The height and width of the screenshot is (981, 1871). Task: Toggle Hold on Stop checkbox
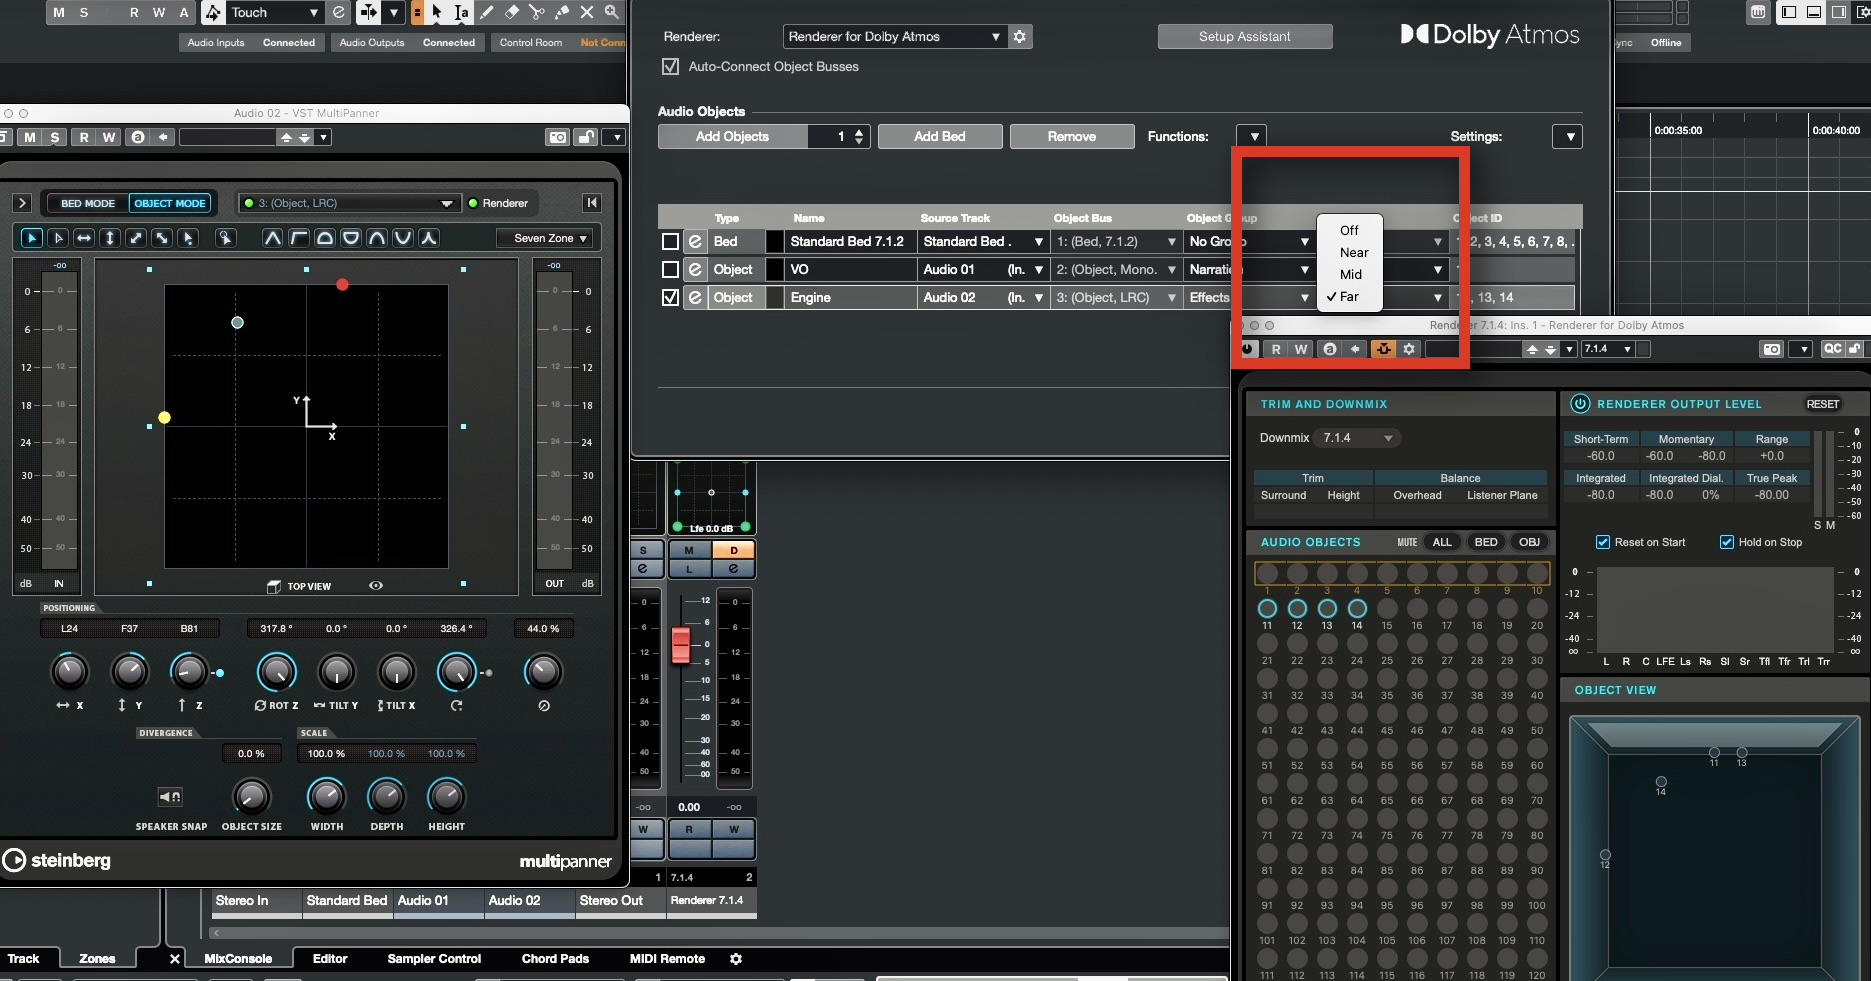click(1727, 542)
